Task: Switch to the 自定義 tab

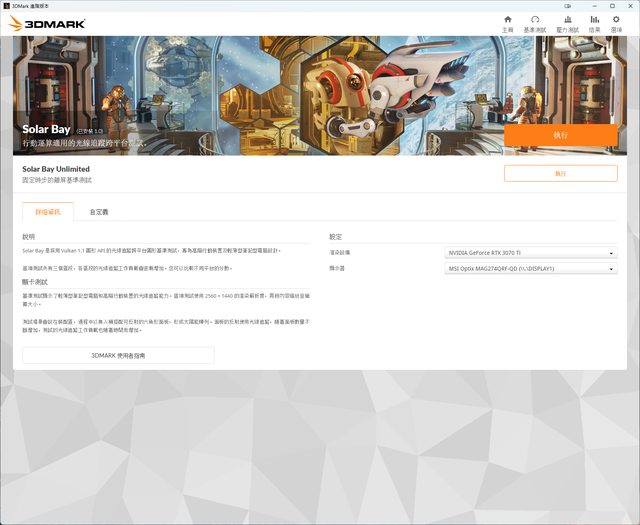Action: click(99, 212)
